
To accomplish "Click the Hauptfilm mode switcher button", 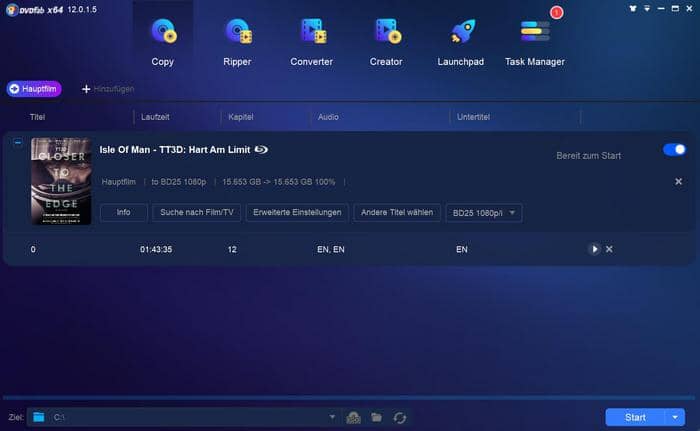I will tap(34, 89).
